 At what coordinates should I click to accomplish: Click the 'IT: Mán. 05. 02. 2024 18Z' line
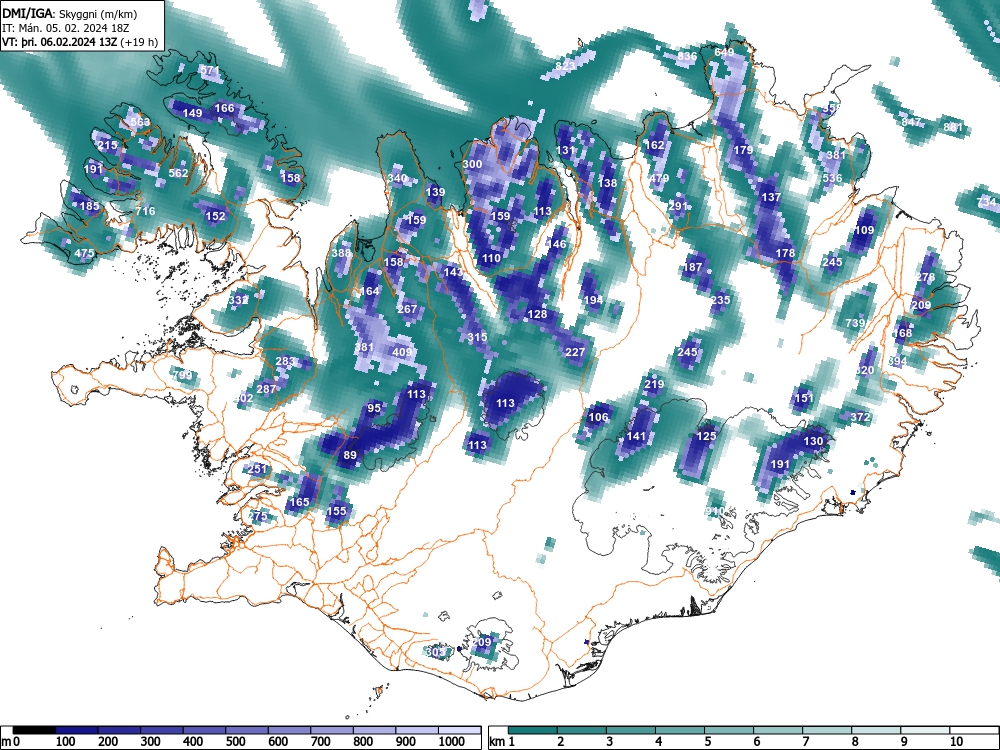click(x=65, y=28)
